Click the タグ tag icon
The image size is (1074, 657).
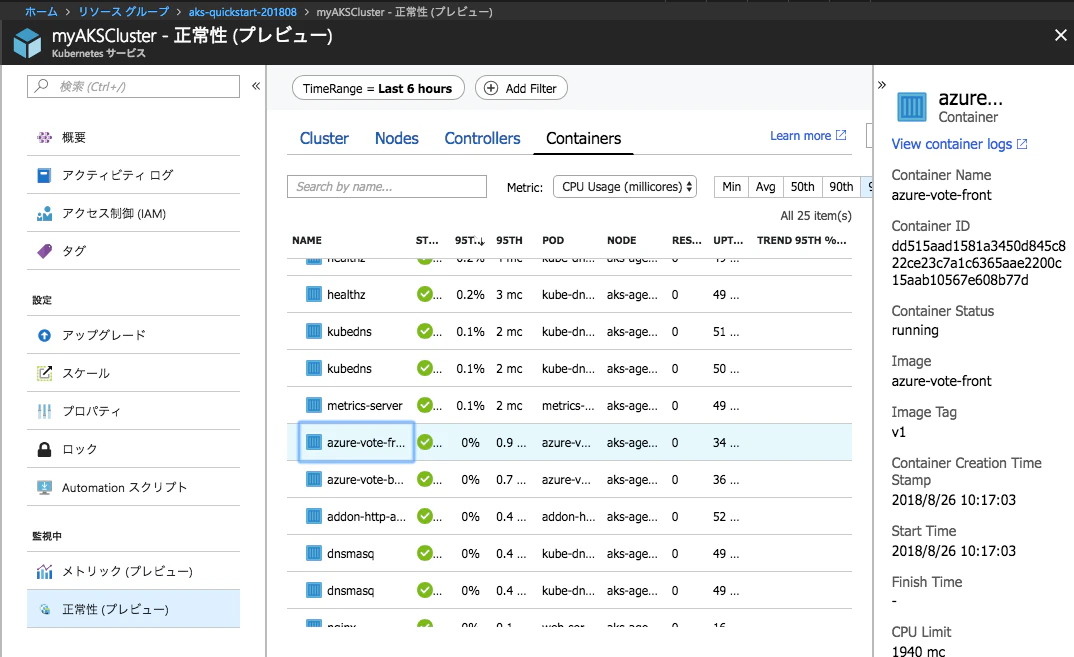45,251
